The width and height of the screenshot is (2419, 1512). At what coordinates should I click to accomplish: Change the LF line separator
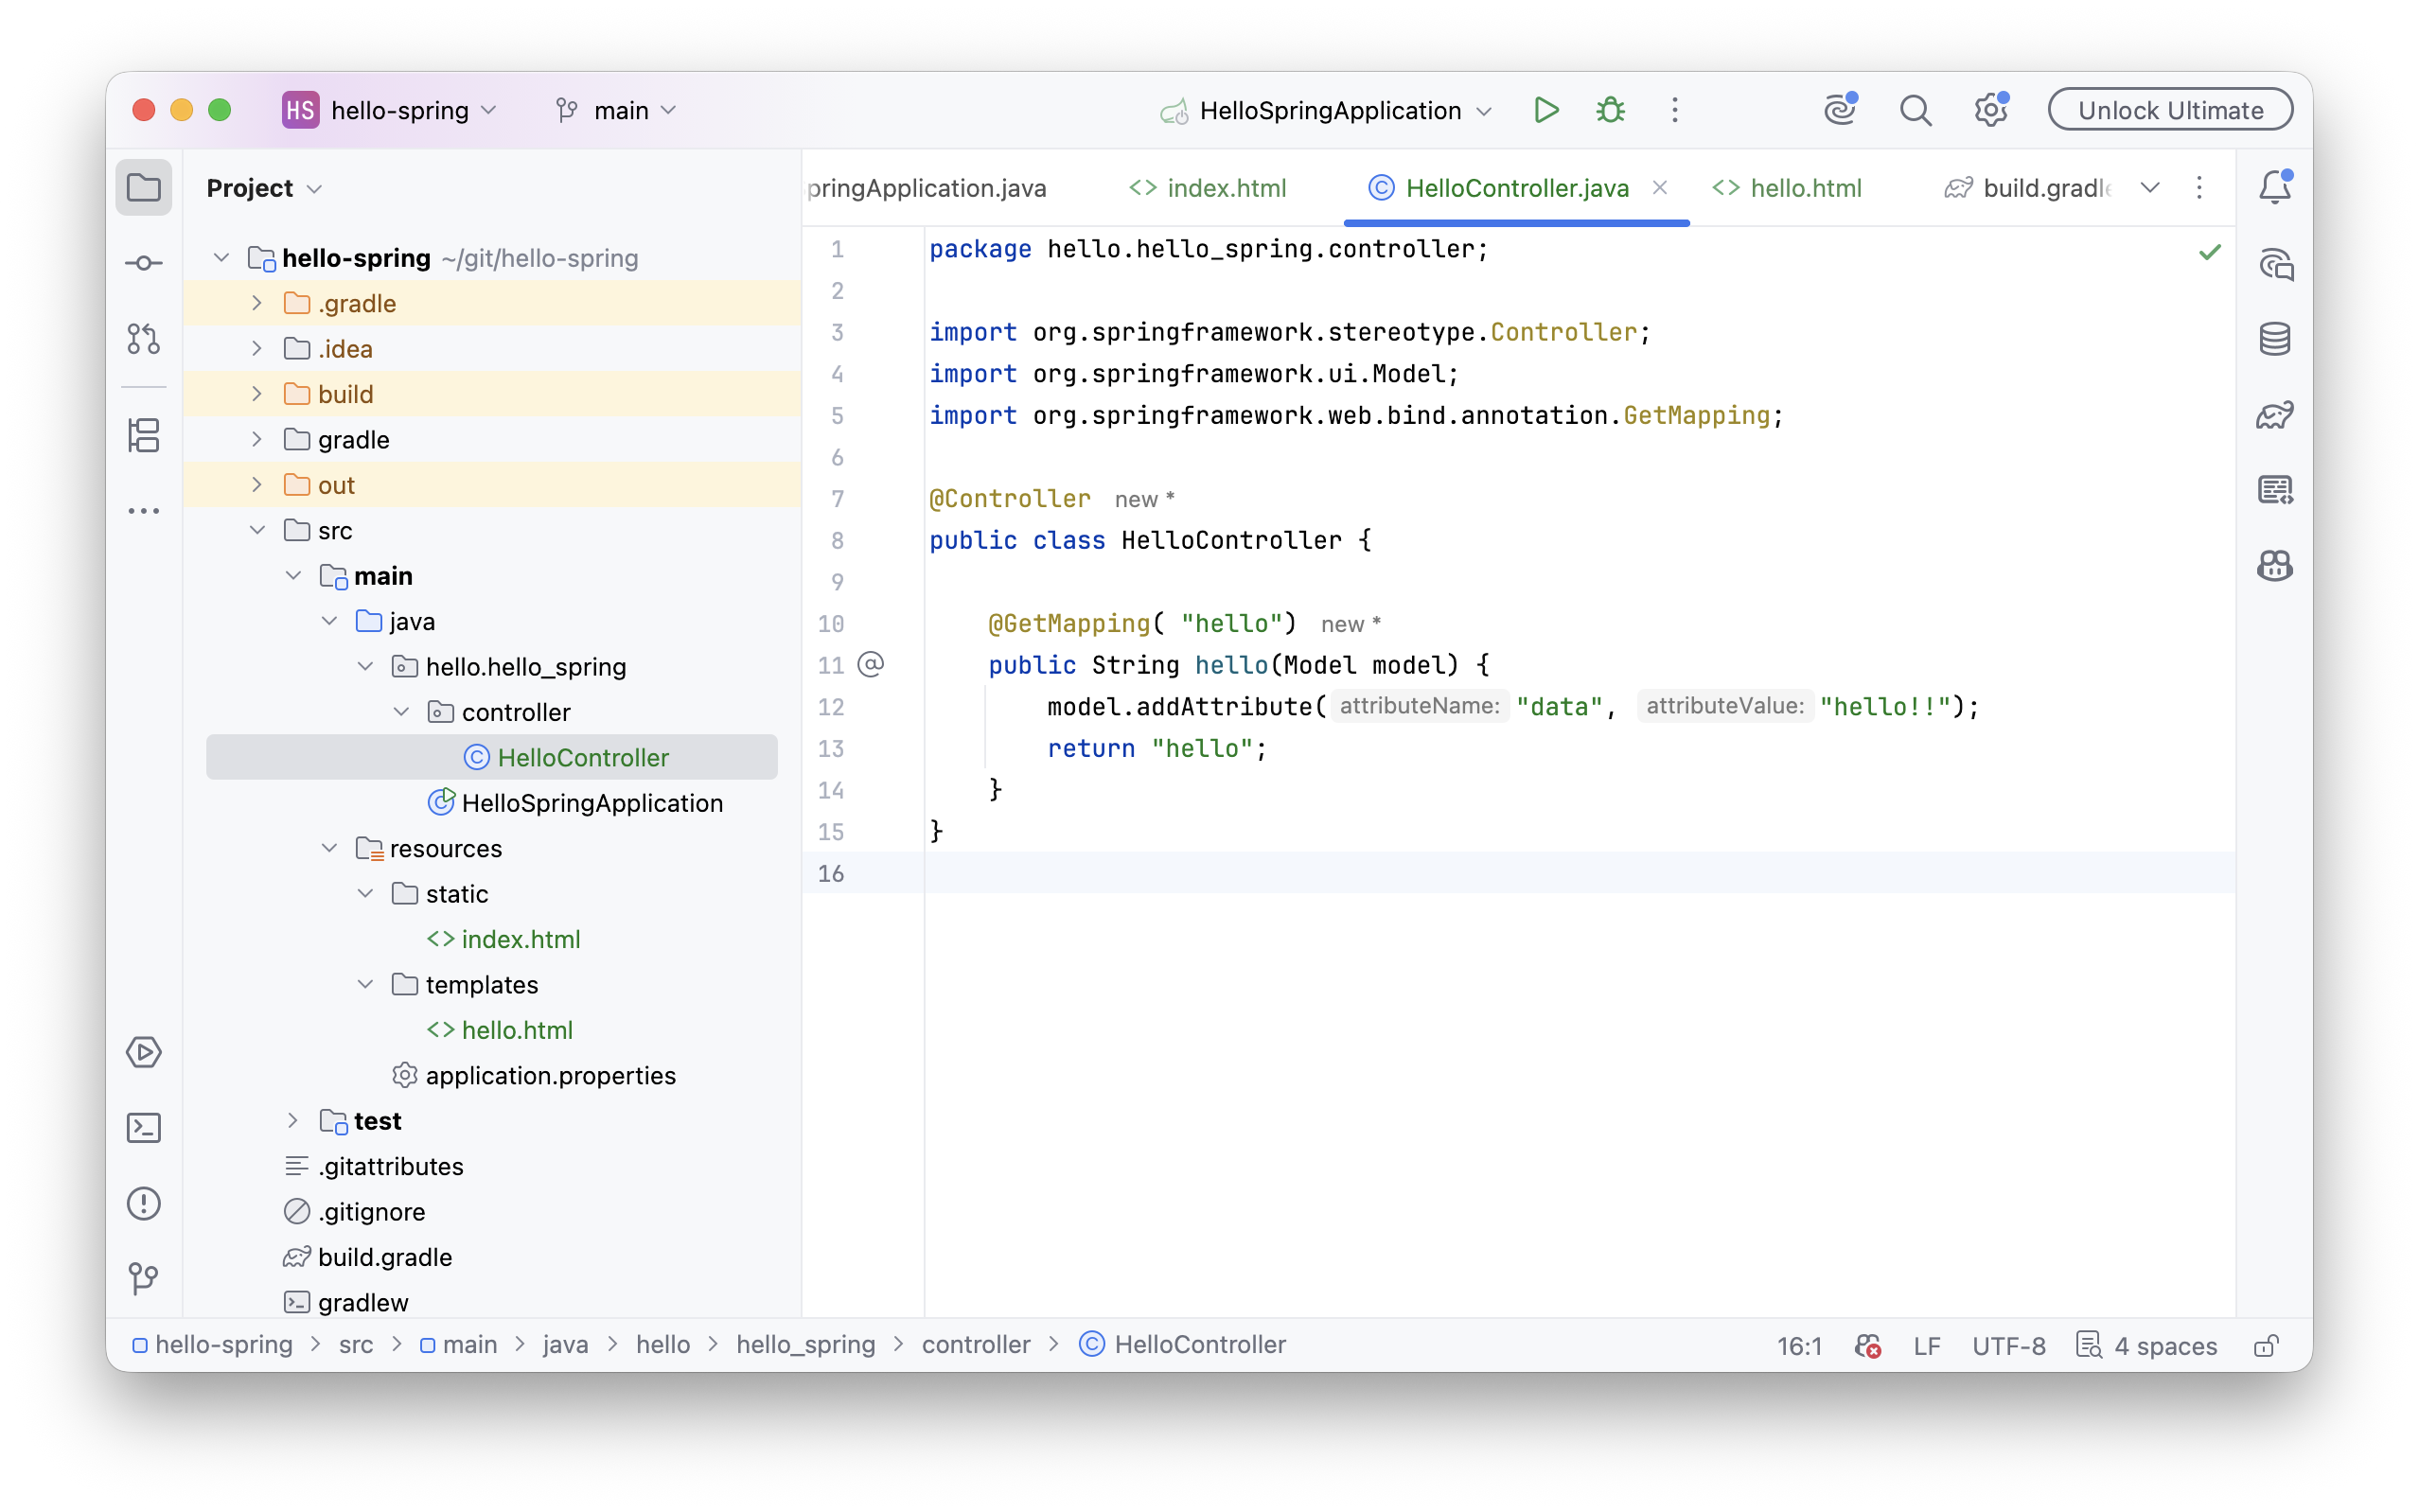coord(1927,1345)
